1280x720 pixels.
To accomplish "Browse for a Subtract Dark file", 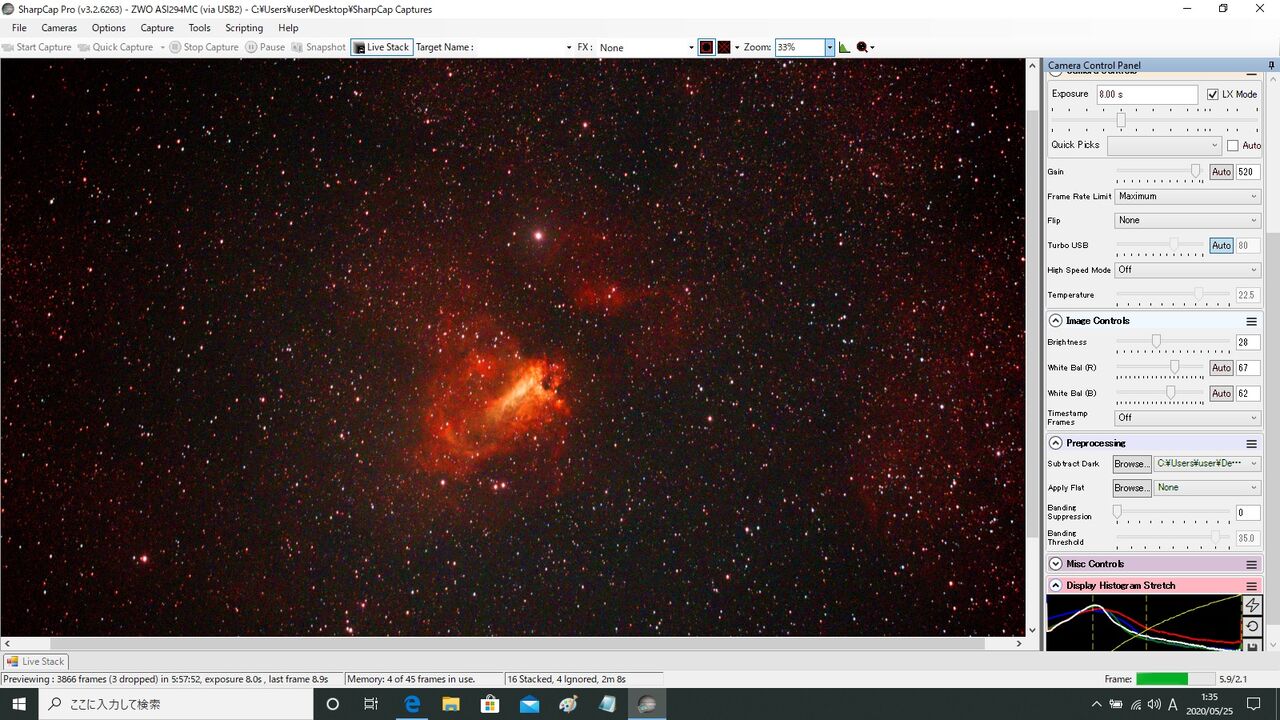I will click(1132, 464).
